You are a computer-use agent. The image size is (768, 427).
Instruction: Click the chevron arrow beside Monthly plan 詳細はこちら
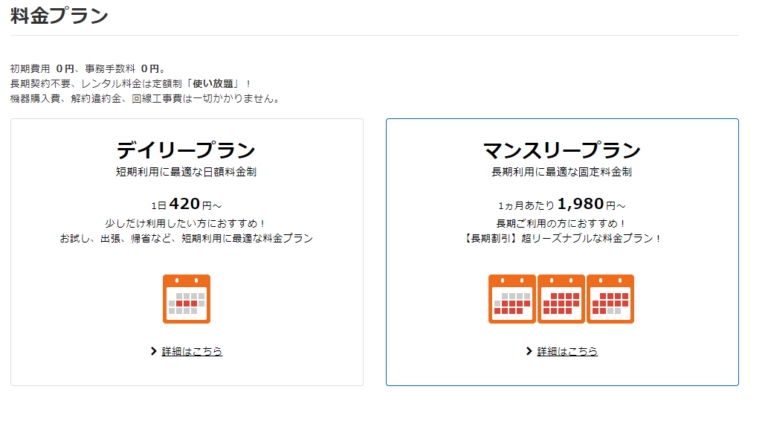point(529,351)
